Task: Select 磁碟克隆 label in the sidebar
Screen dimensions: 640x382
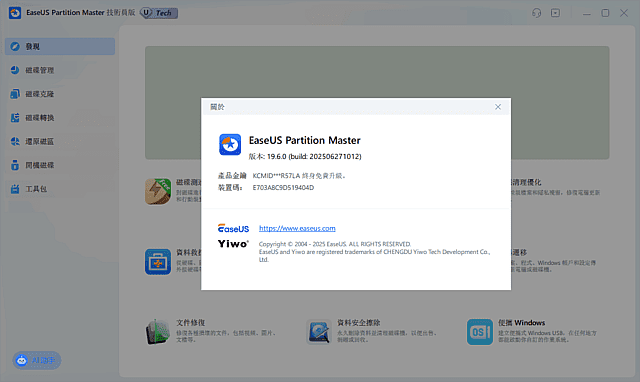Action: [x=40, y=94]
